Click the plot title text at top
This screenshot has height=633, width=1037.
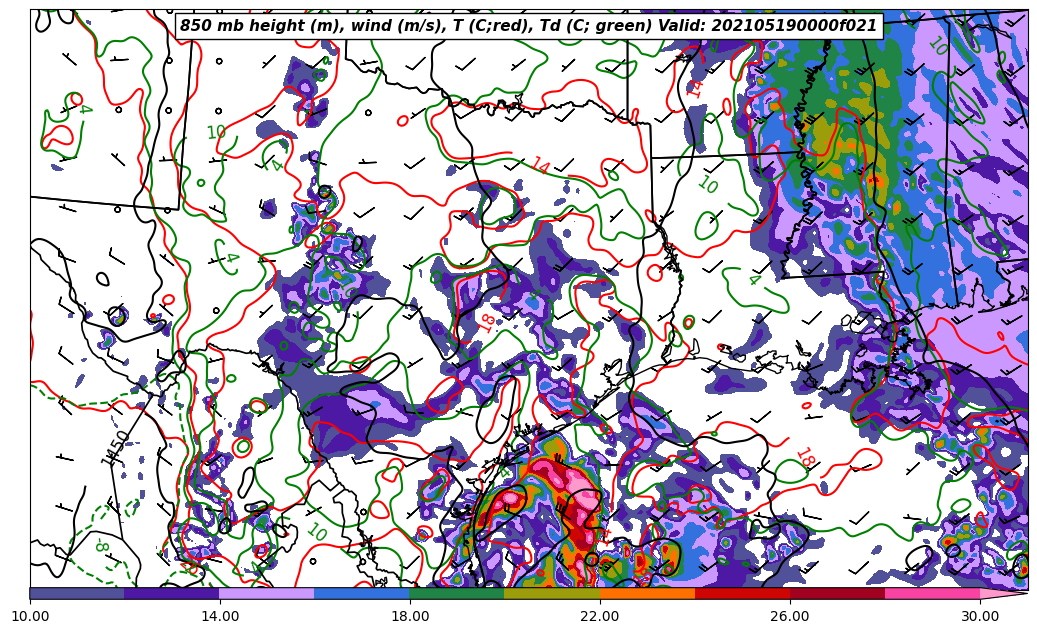tap(528, 26)
